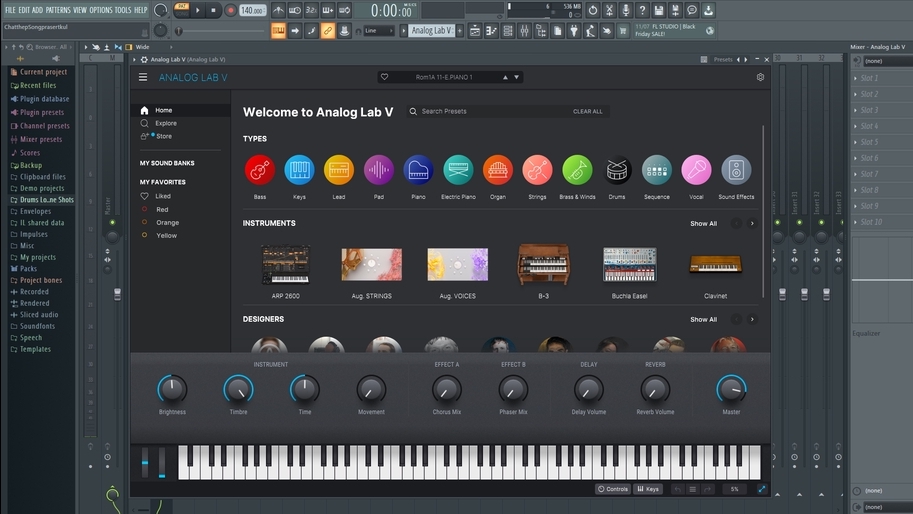Viewport: 913px width, 514px height.
Task: Open the VIEW menu
Action: [x=80, y=10]
